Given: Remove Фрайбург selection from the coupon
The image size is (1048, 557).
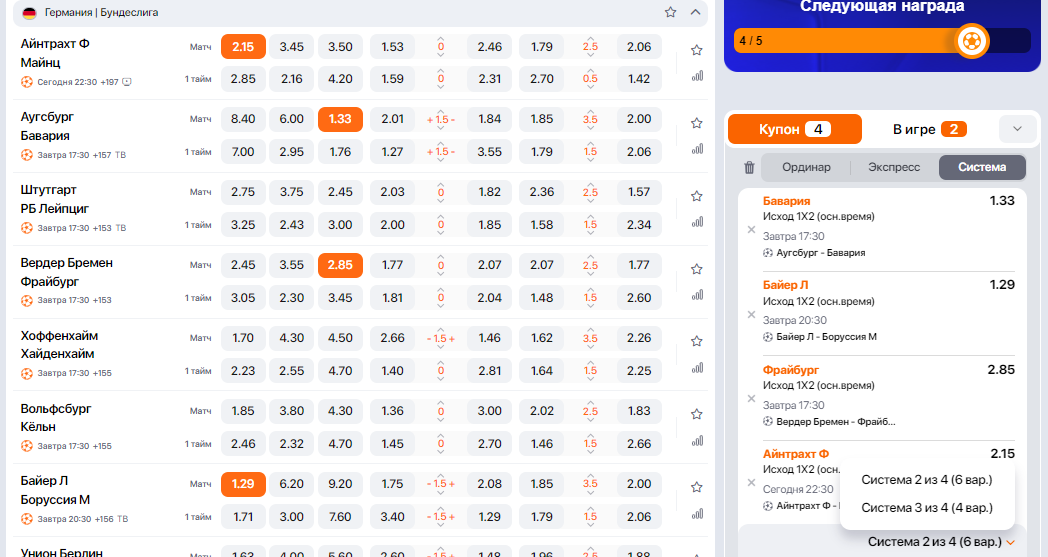Looking at the screenshot, I should [751, 399].
